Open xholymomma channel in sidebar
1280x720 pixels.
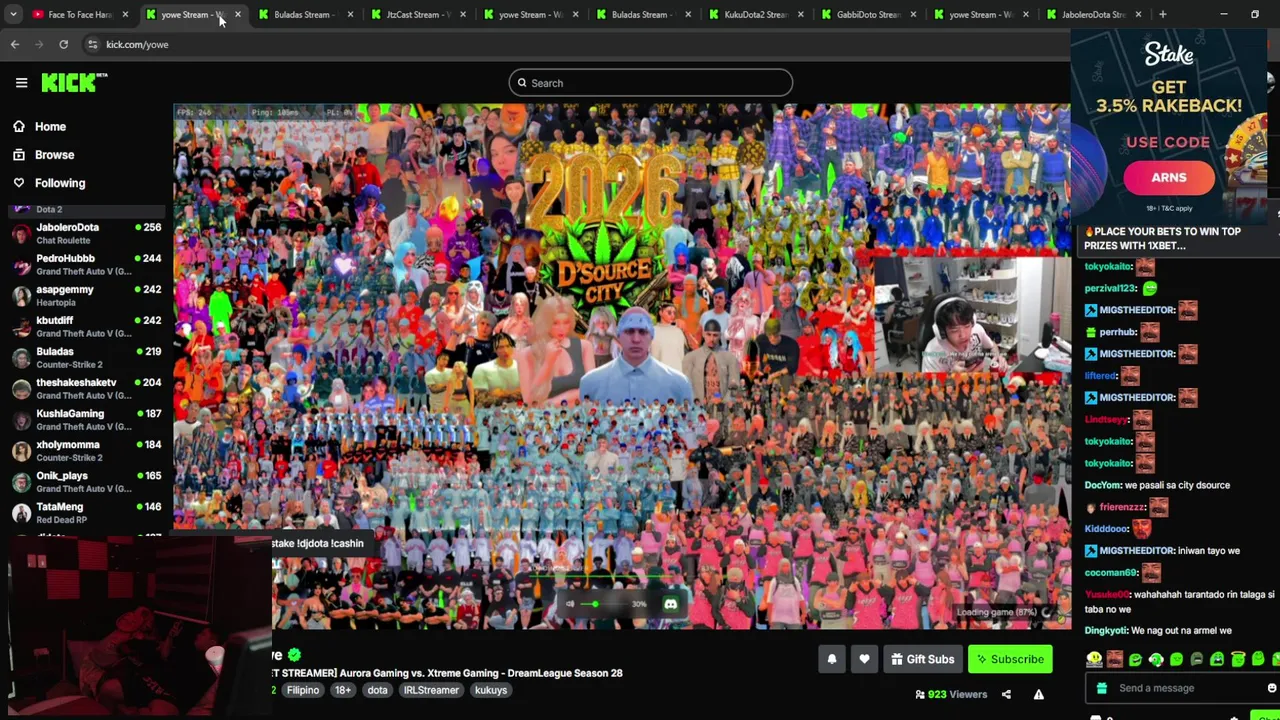pyautogui.click(x=86, y=450)
